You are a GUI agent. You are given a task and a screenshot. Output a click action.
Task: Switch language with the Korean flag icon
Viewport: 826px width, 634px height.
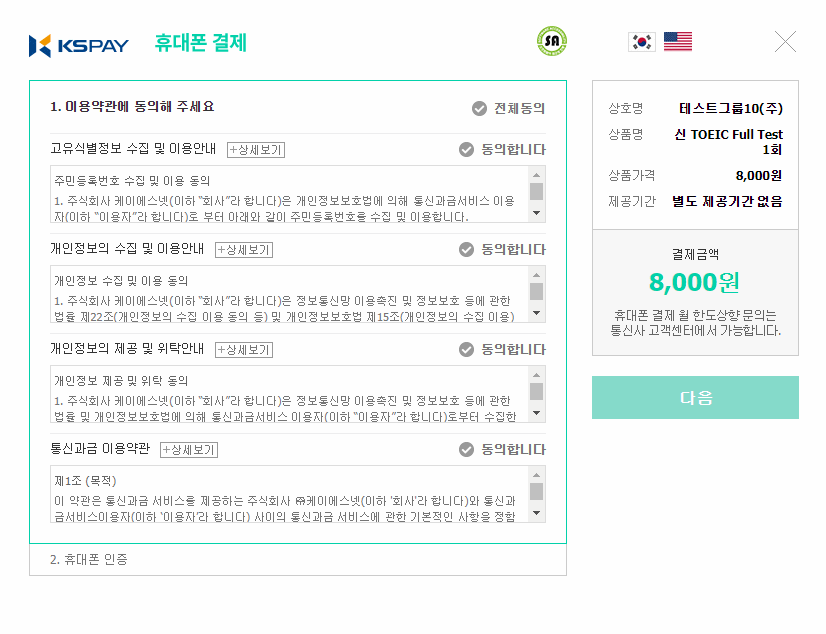pyautogui.click(x=642, y=42)
